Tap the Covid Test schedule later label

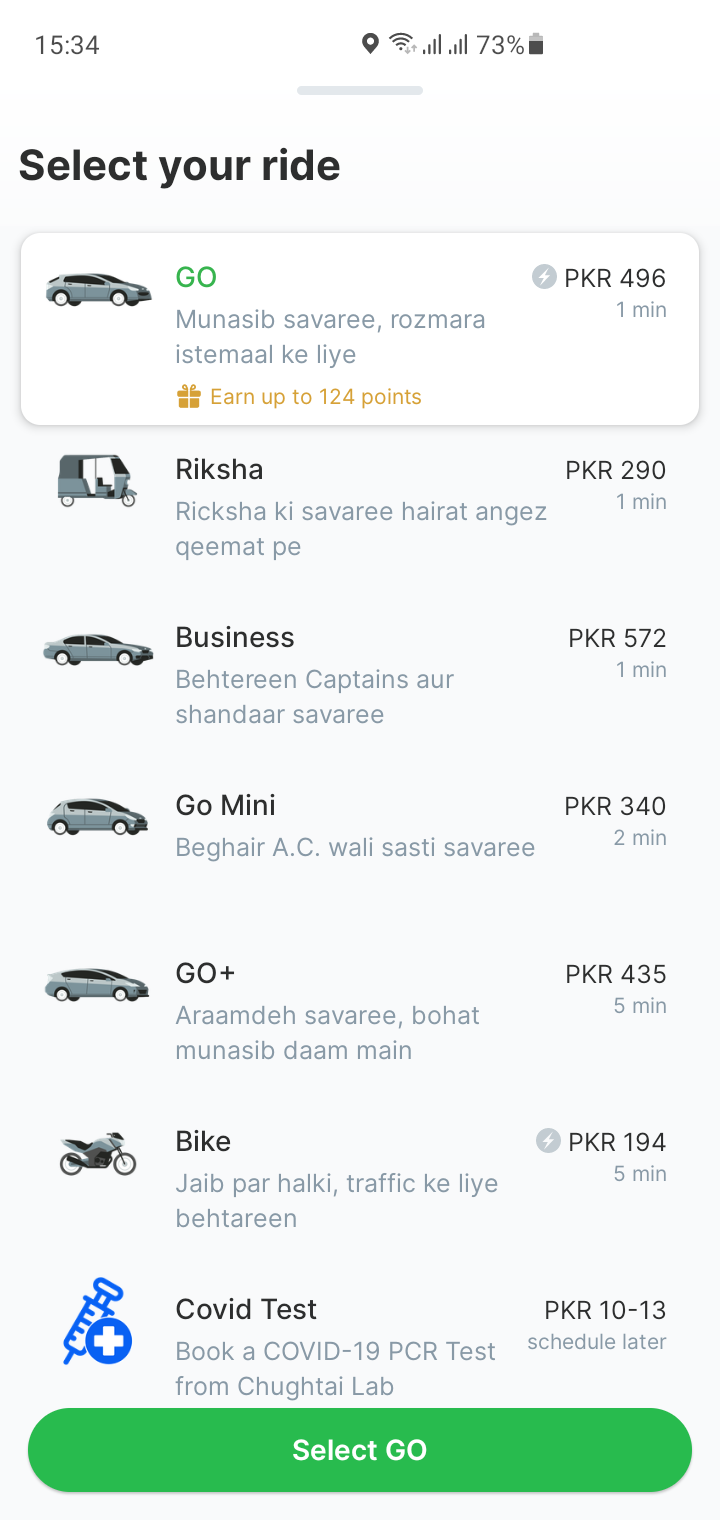coord(597,1342)
